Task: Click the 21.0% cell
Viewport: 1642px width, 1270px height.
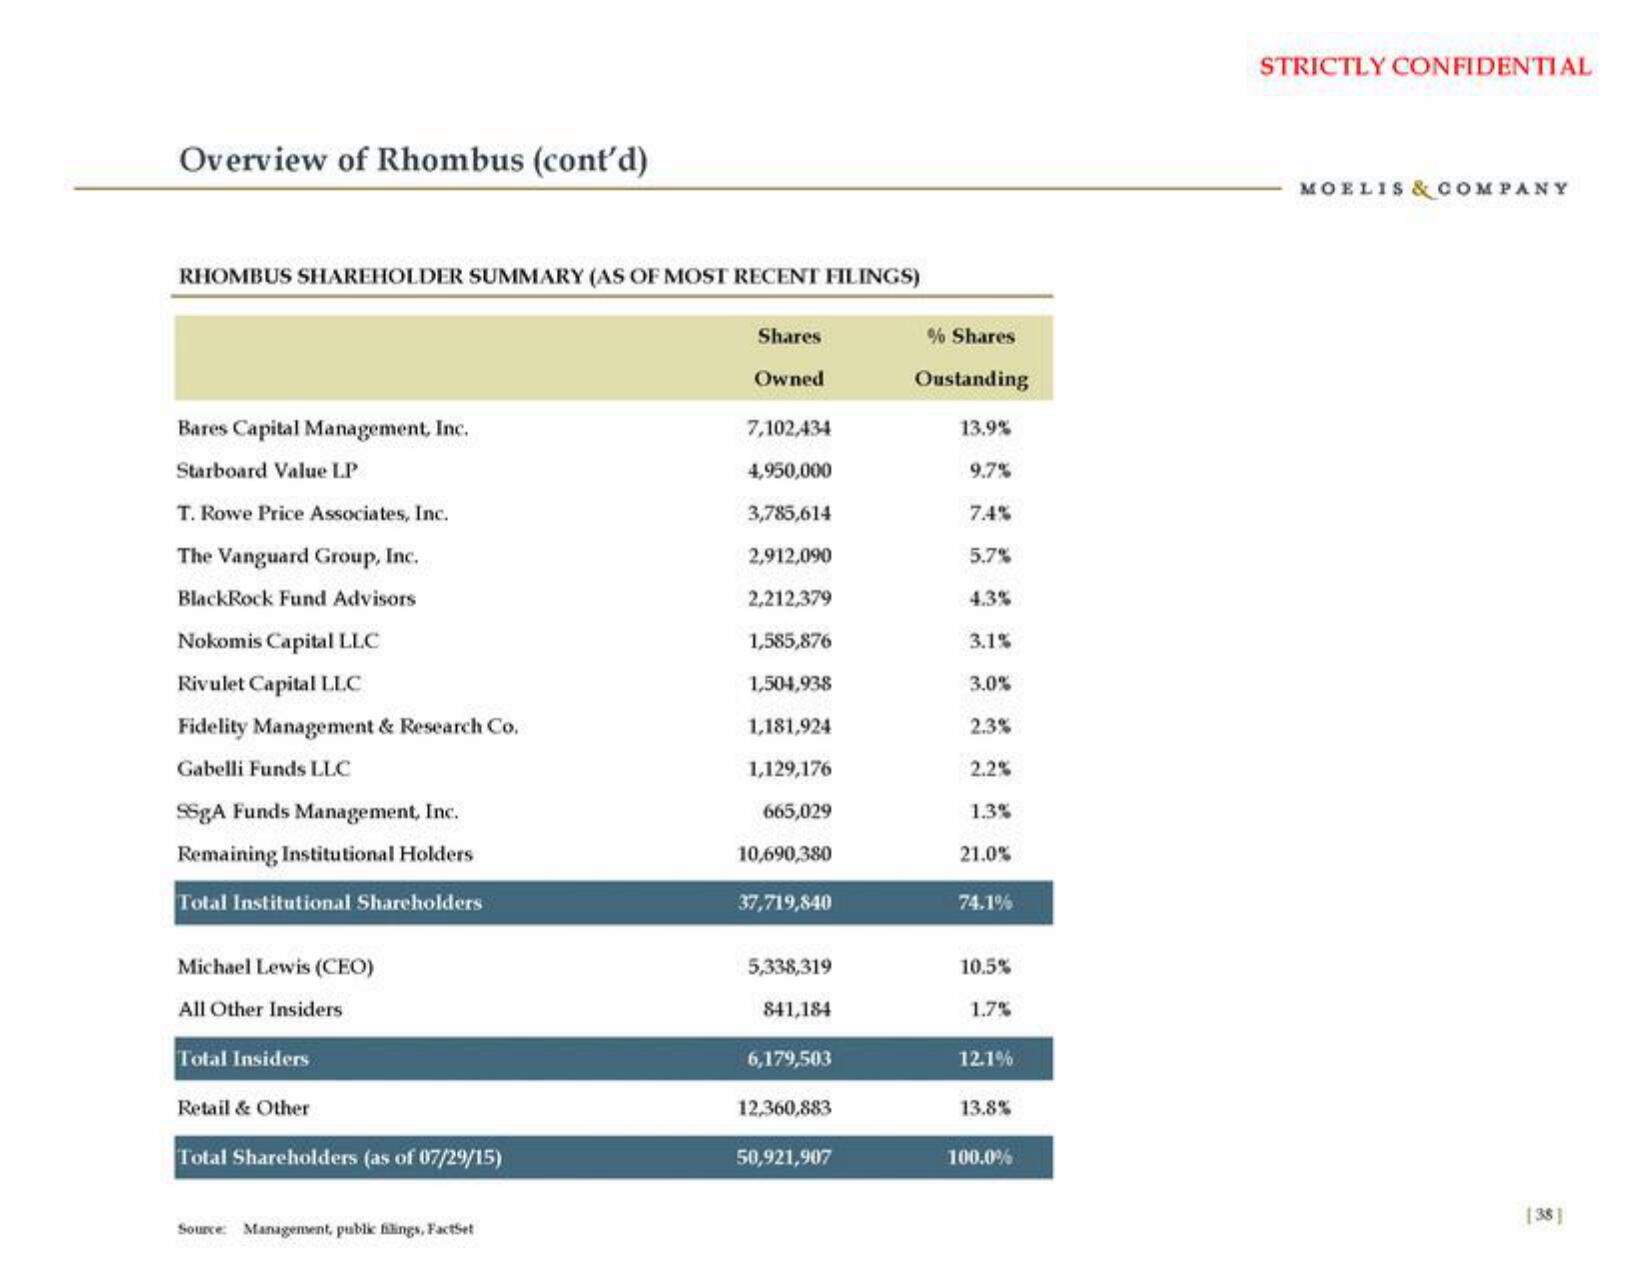Action: pos(986,854)
